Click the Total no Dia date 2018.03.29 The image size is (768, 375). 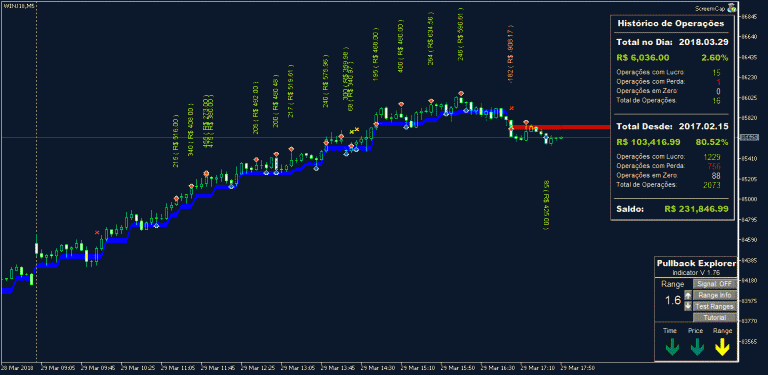click(x=703, y=42)
